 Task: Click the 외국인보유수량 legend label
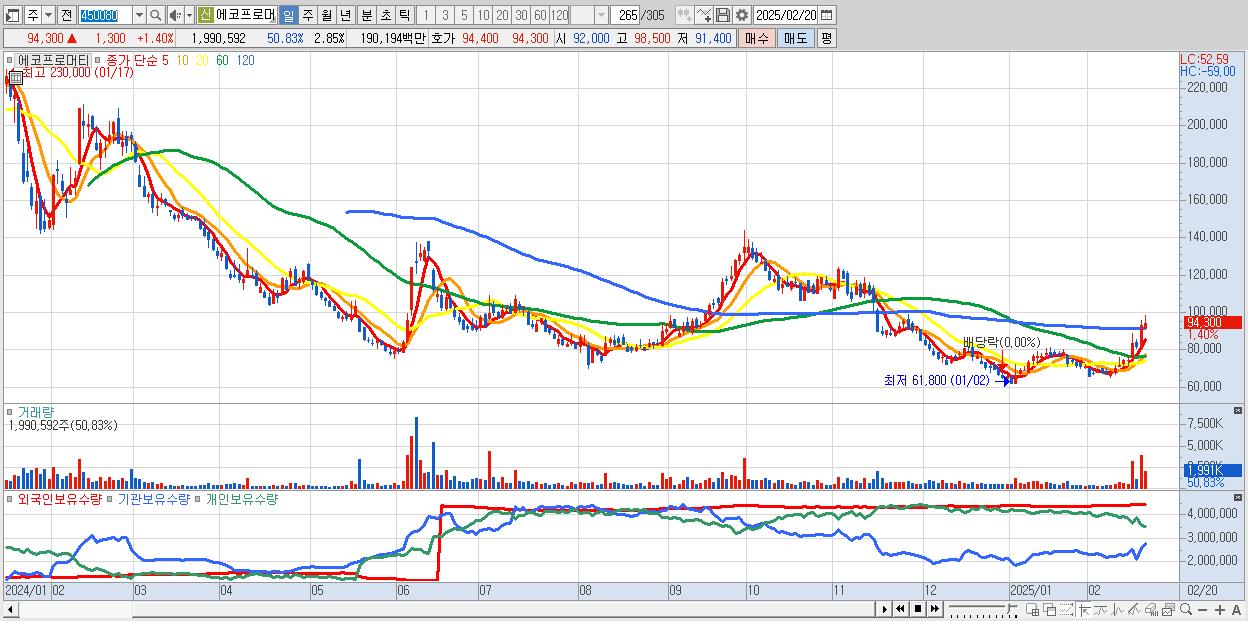point(59,498)
